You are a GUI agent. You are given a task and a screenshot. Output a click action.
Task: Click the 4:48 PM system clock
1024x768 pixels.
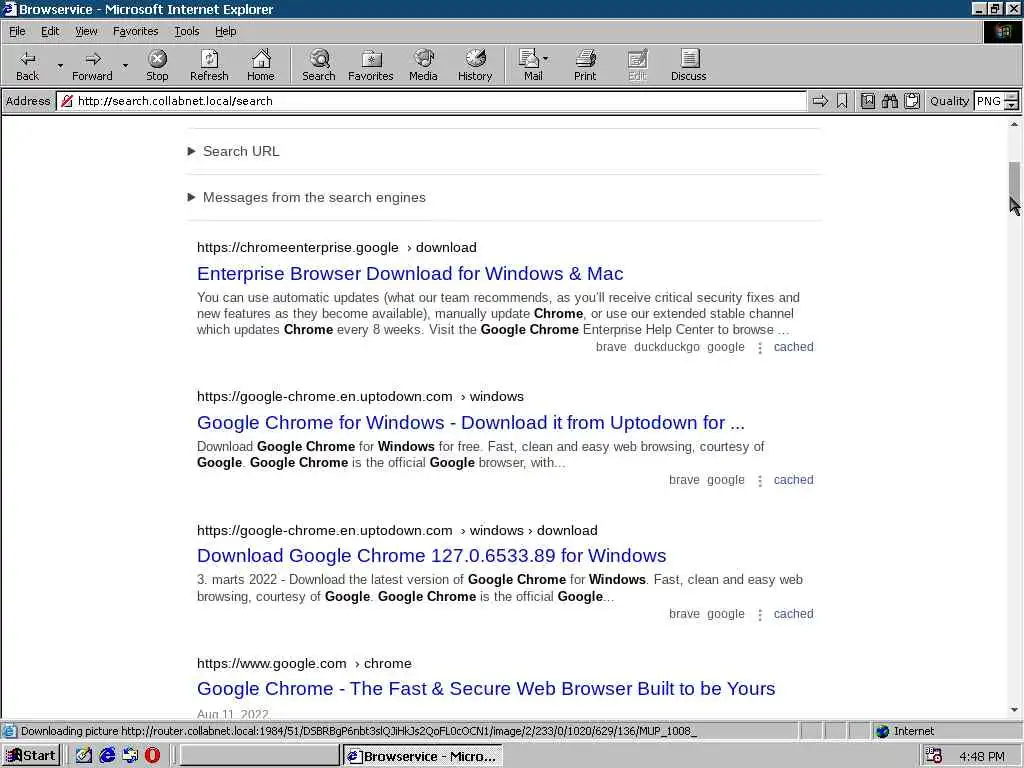click(982, 756)
